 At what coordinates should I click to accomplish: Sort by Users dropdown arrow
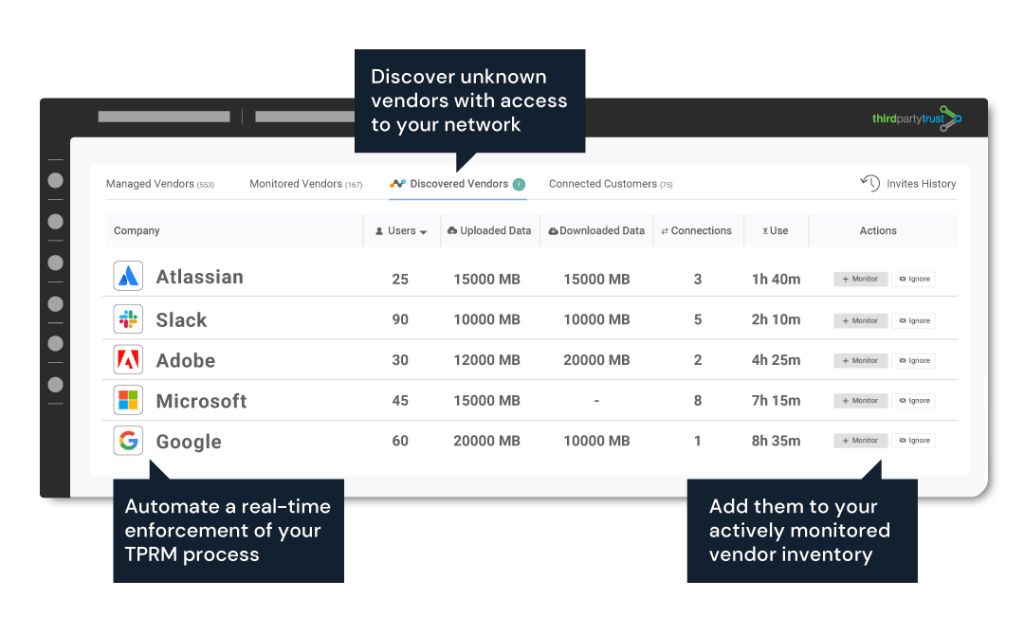coord(423,232)
